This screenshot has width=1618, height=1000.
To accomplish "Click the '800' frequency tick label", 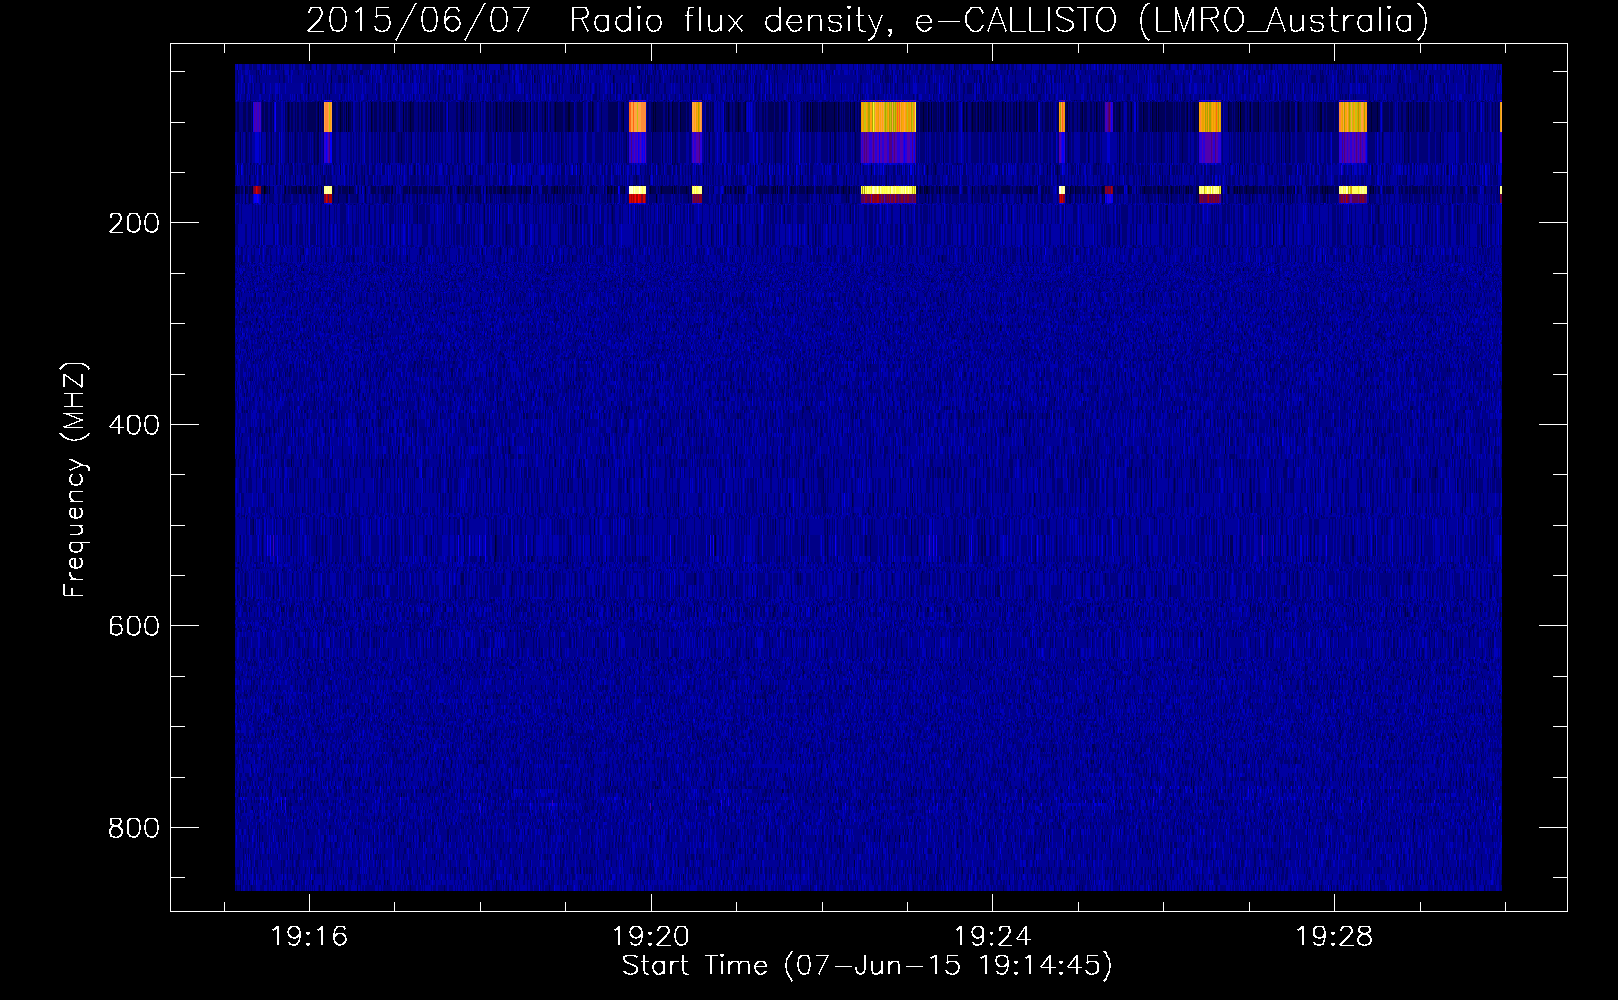I will pyautogui.click(x=134, y=828).
